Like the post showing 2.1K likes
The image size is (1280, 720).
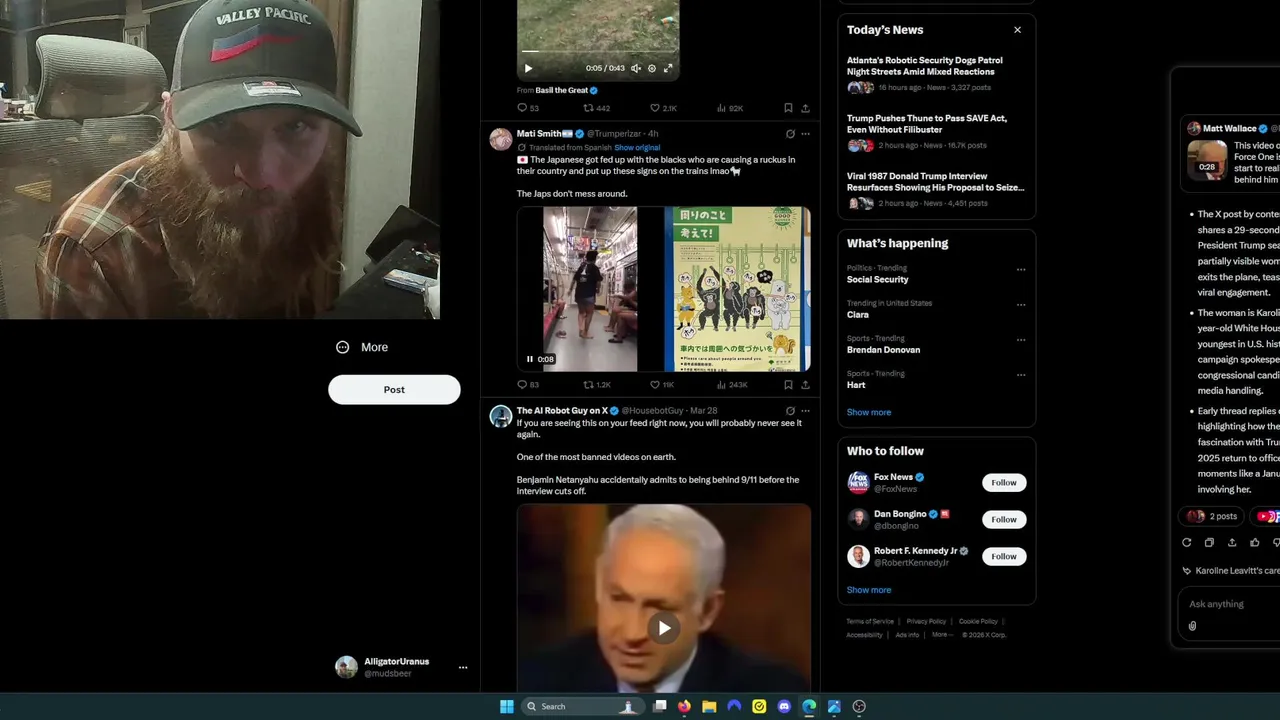663,108
